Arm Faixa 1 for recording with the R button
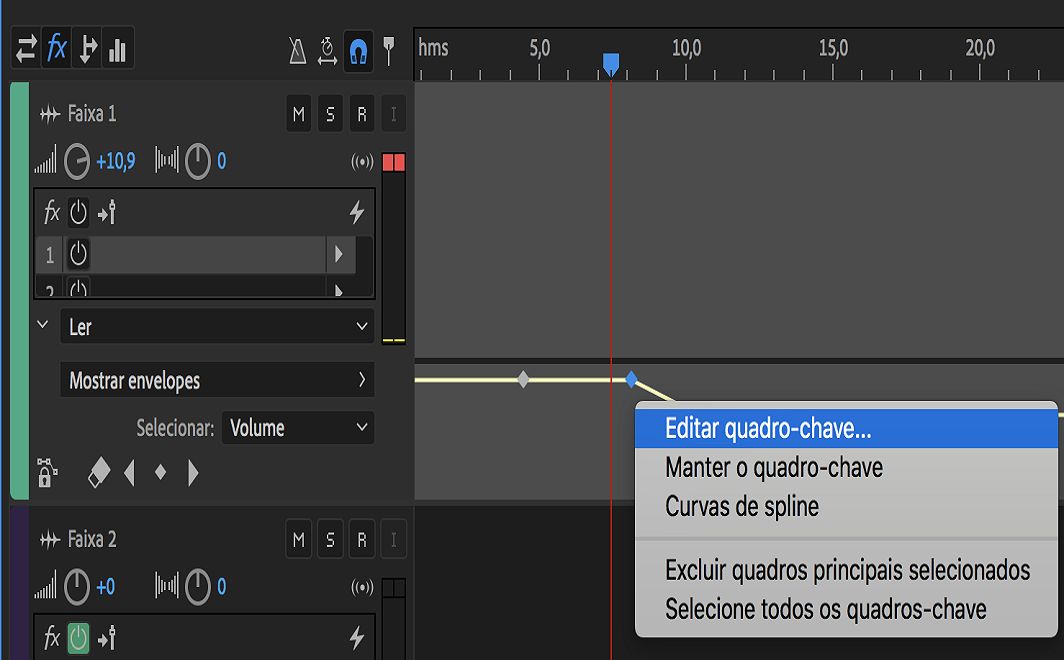 pos(361,113)
